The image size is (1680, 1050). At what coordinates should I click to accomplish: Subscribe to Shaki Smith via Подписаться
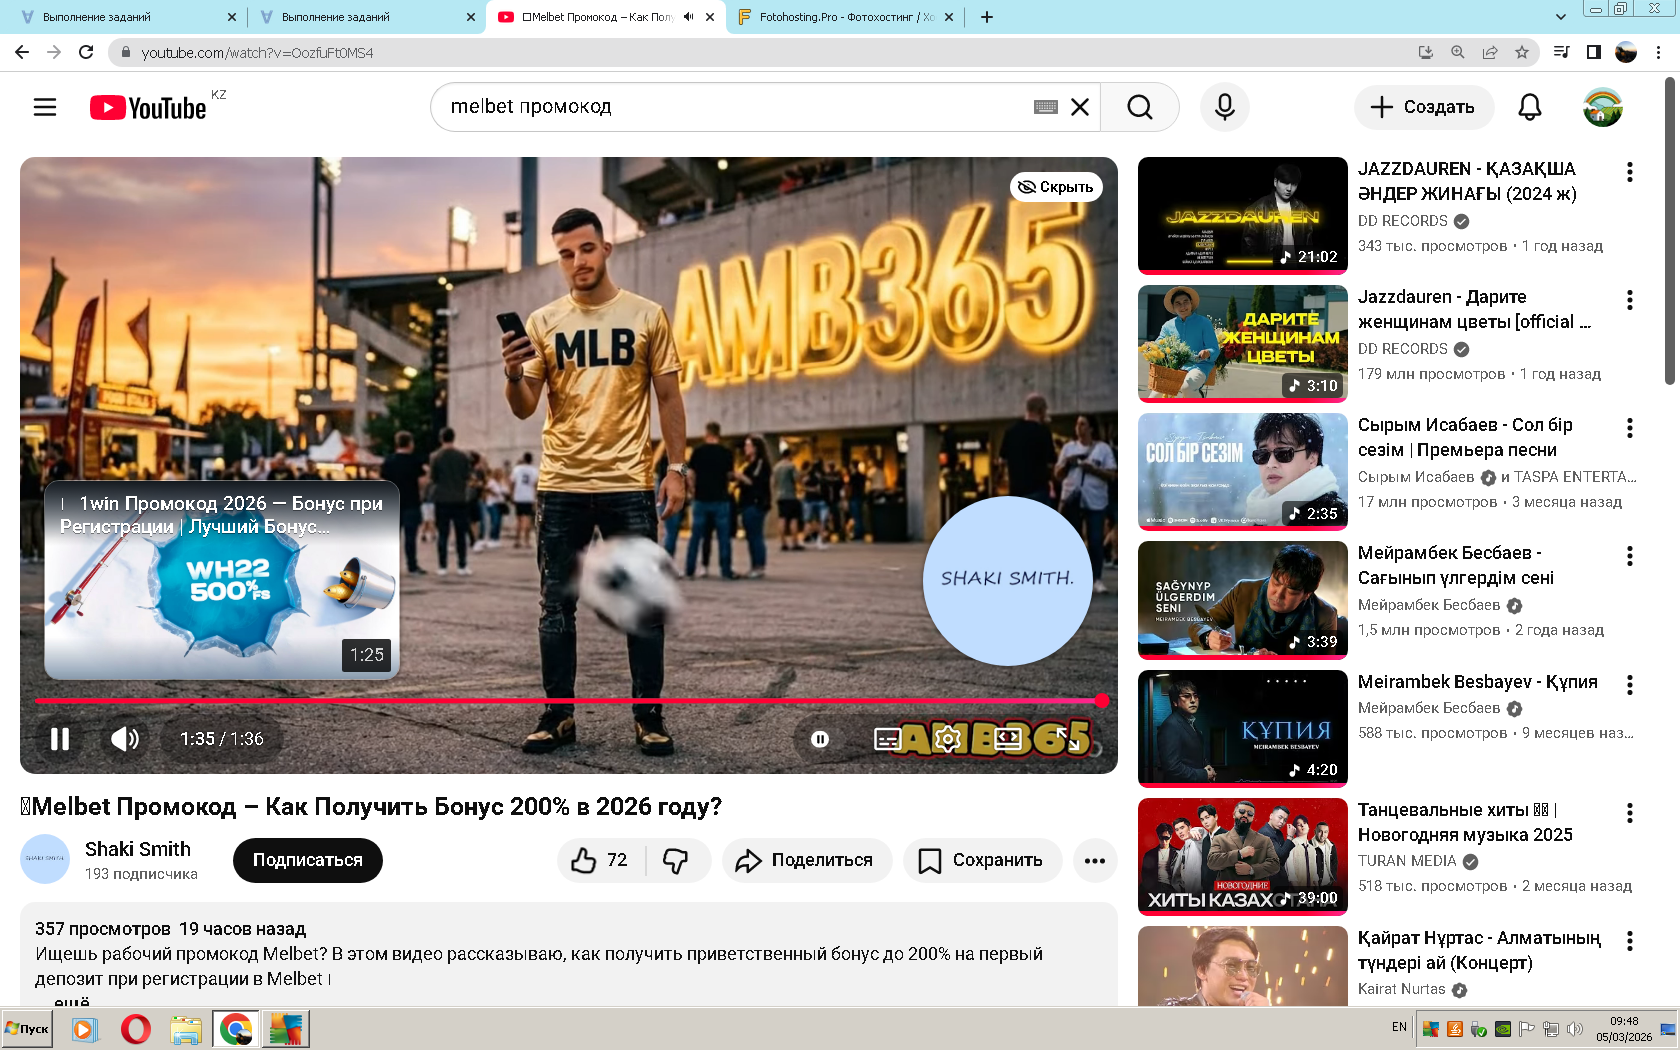(x=308, y=860)
